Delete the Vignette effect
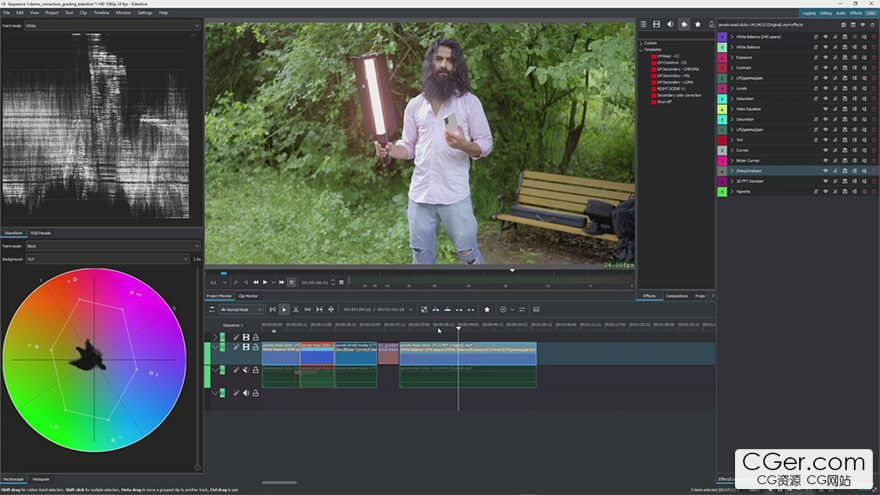 tap(873, 191)
